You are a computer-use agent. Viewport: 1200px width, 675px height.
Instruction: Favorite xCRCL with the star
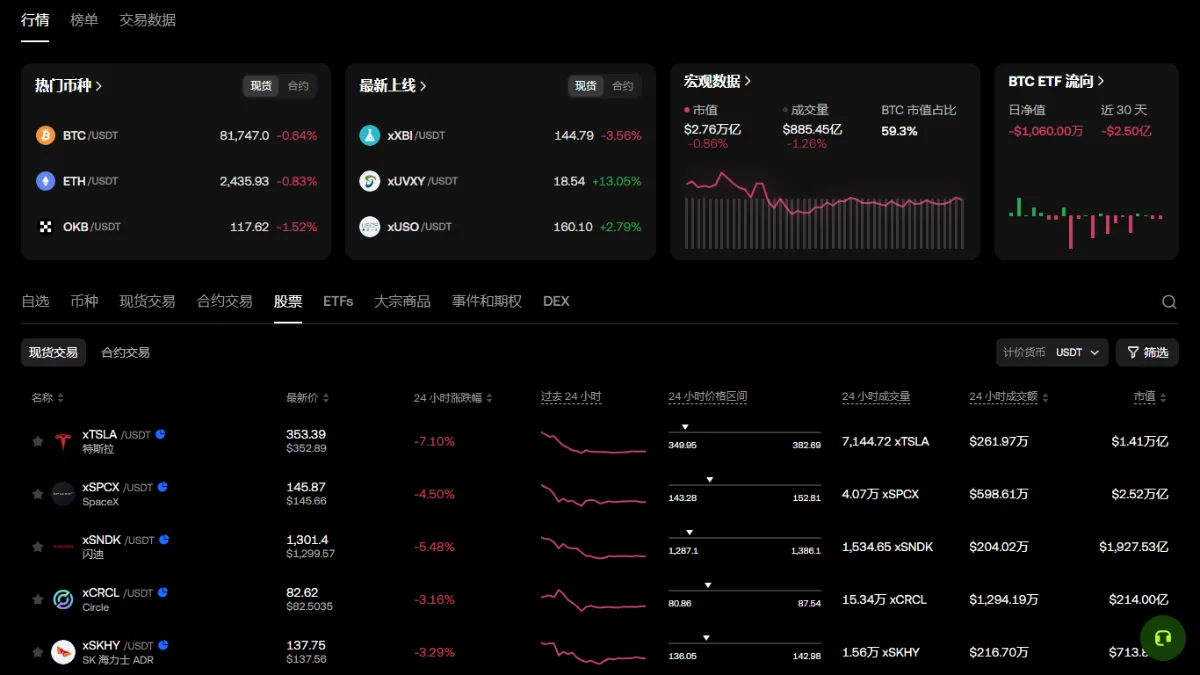(38, 600)
